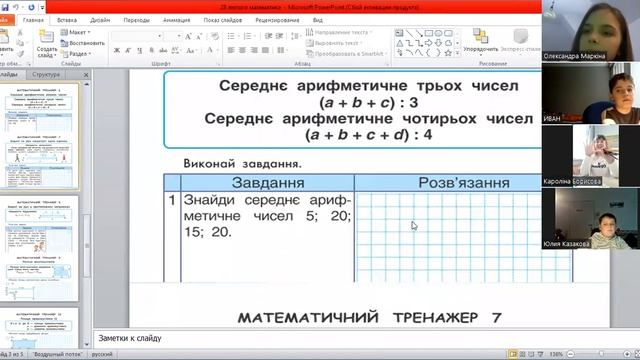Click the Format Painter brush icon

20,53
